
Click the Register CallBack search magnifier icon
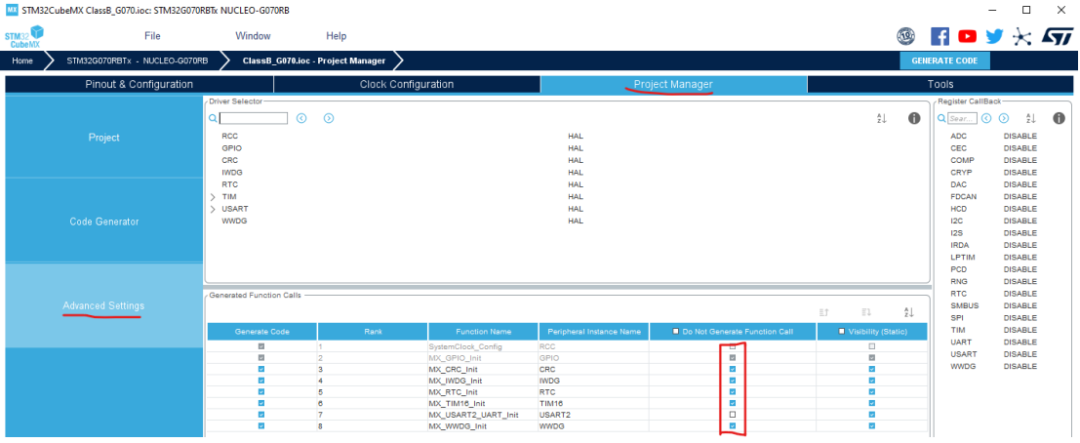[942, 119]
